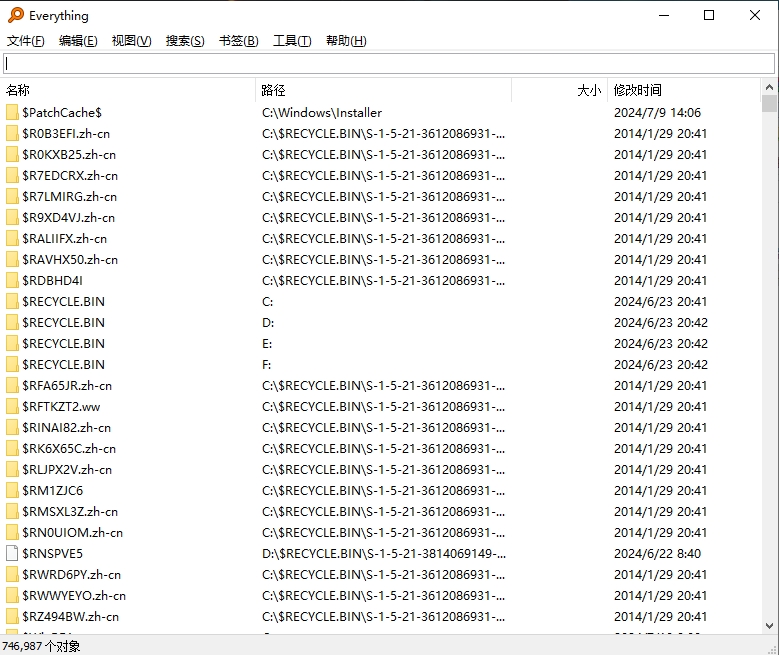
Task: Click folder icon of $RFA65JR.zh-cn
Action: pos(12,385)
